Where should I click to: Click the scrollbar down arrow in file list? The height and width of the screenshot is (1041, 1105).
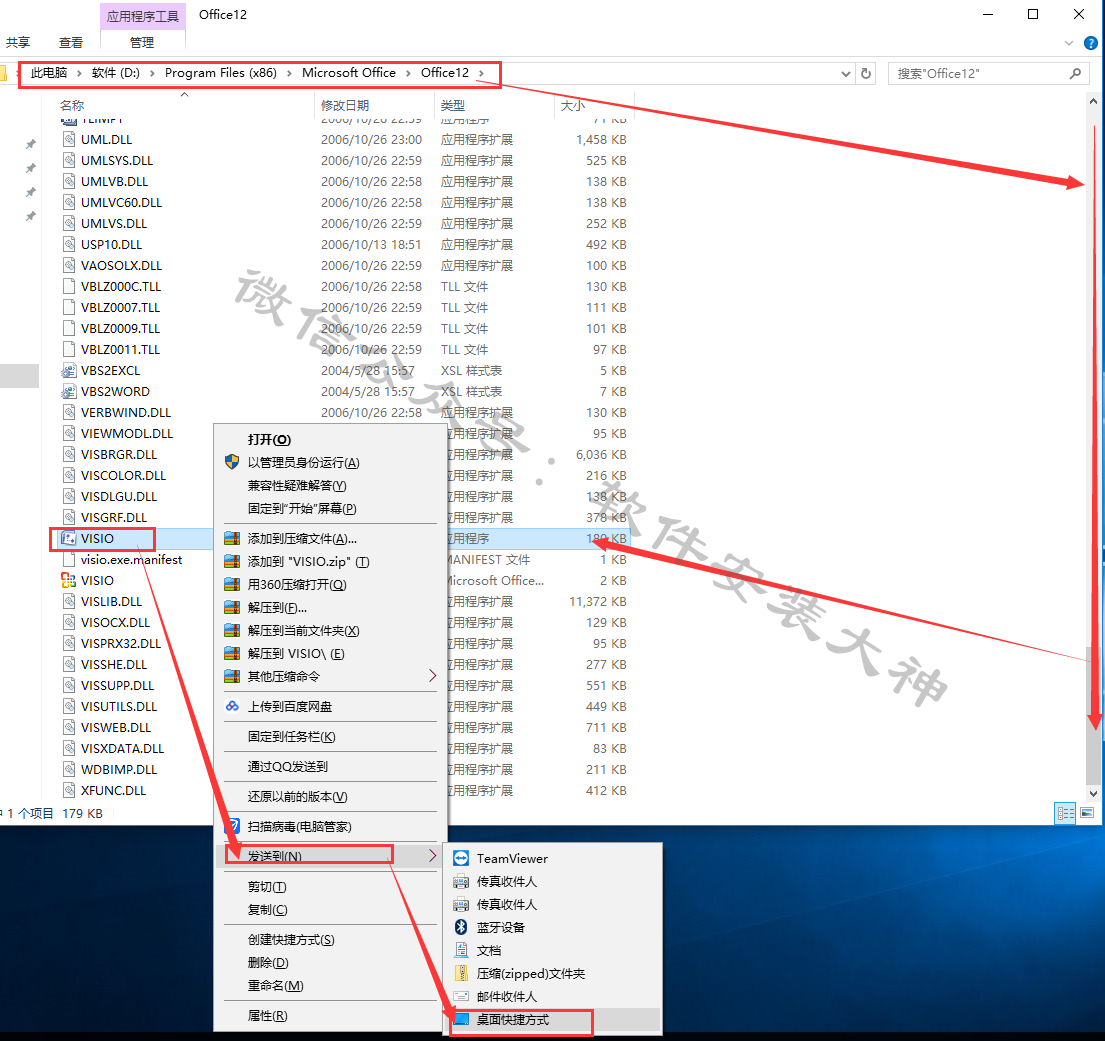tap(1093, 793)
